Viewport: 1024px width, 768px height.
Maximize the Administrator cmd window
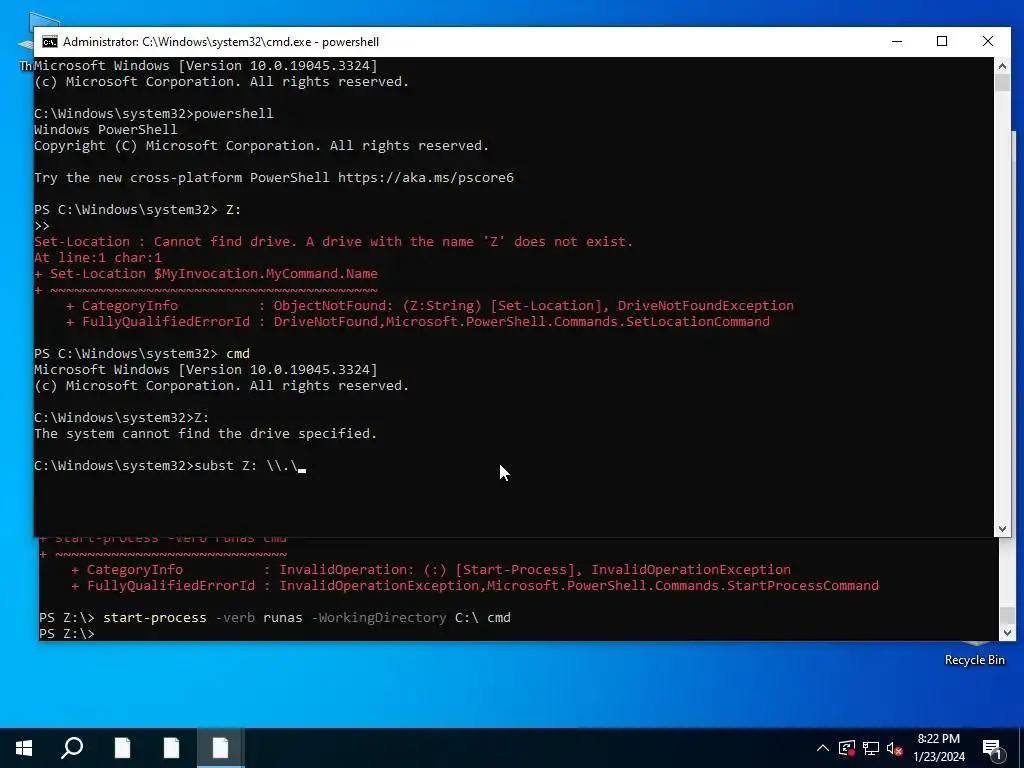click(x=942, y=41)
